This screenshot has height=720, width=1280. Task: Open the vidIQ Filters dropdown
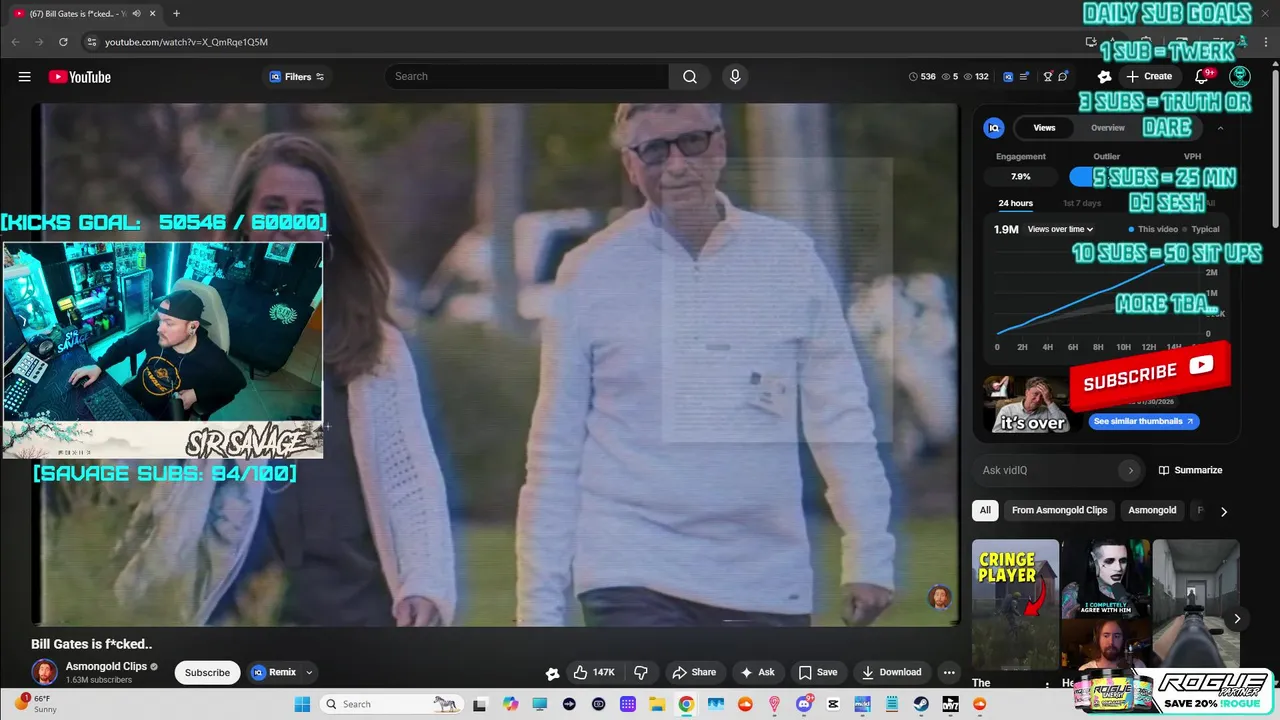tap(298, 77)
